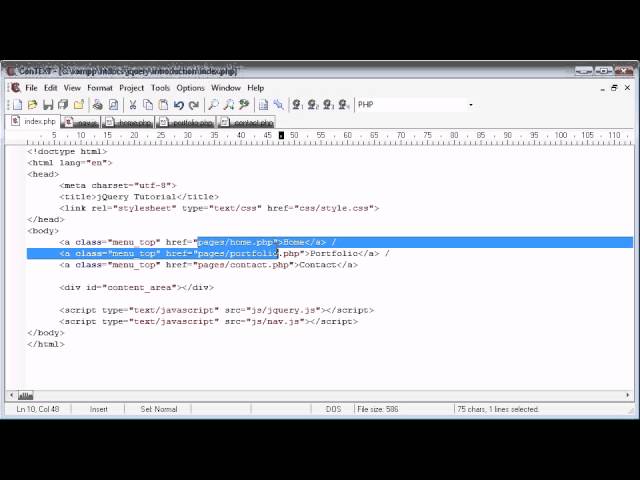
Task: Click the '<meta charset="utf-8">' line
Action: pos(118,185)
